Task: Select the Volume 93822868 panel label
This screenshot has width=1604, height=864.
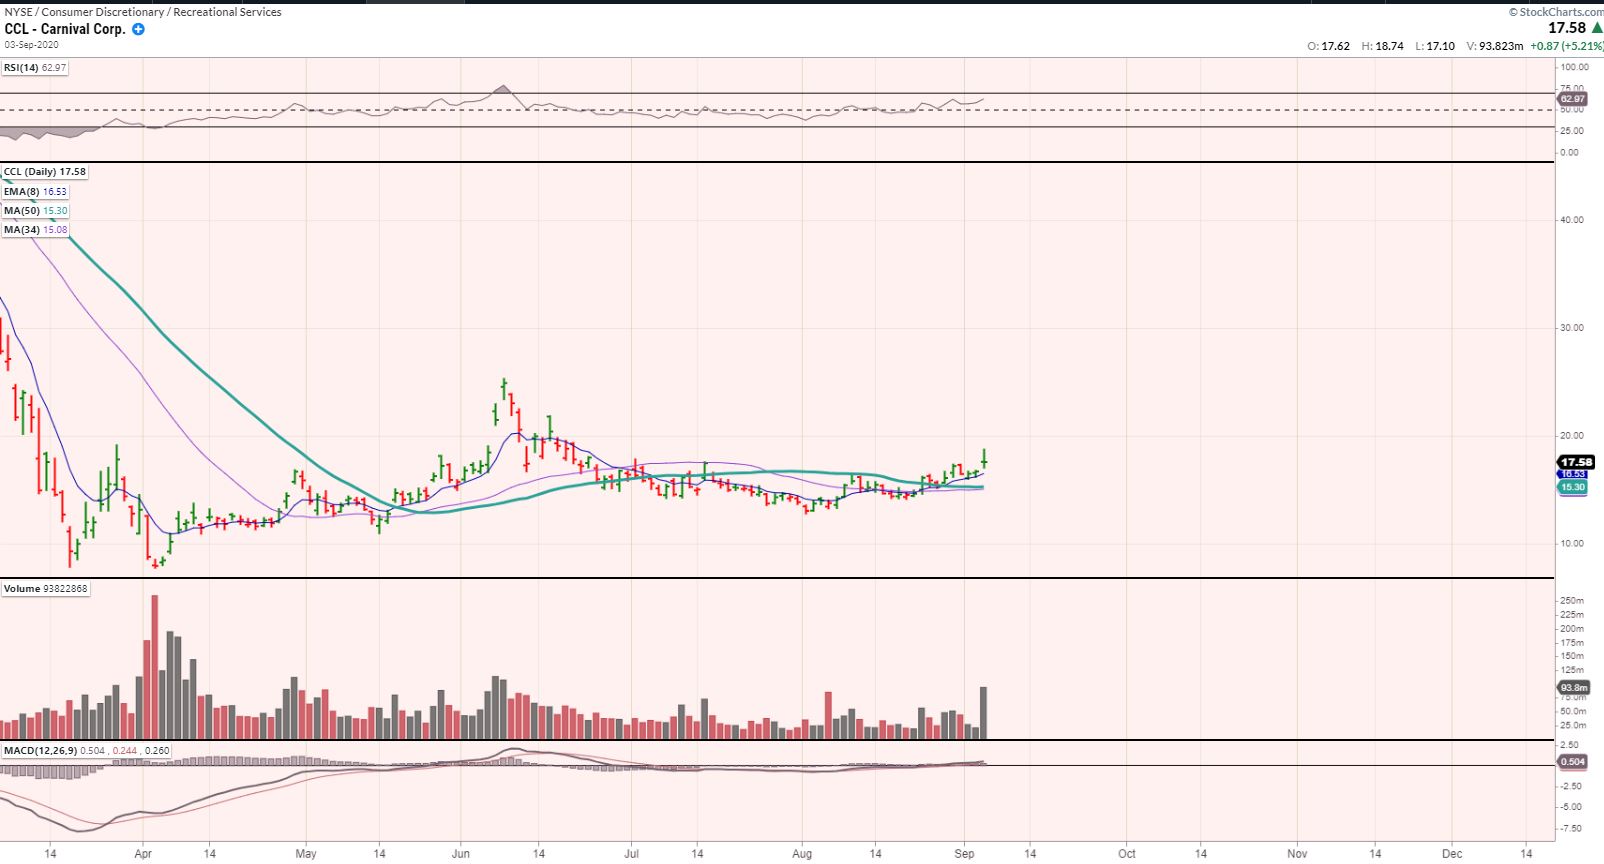Action: point(46,589)
